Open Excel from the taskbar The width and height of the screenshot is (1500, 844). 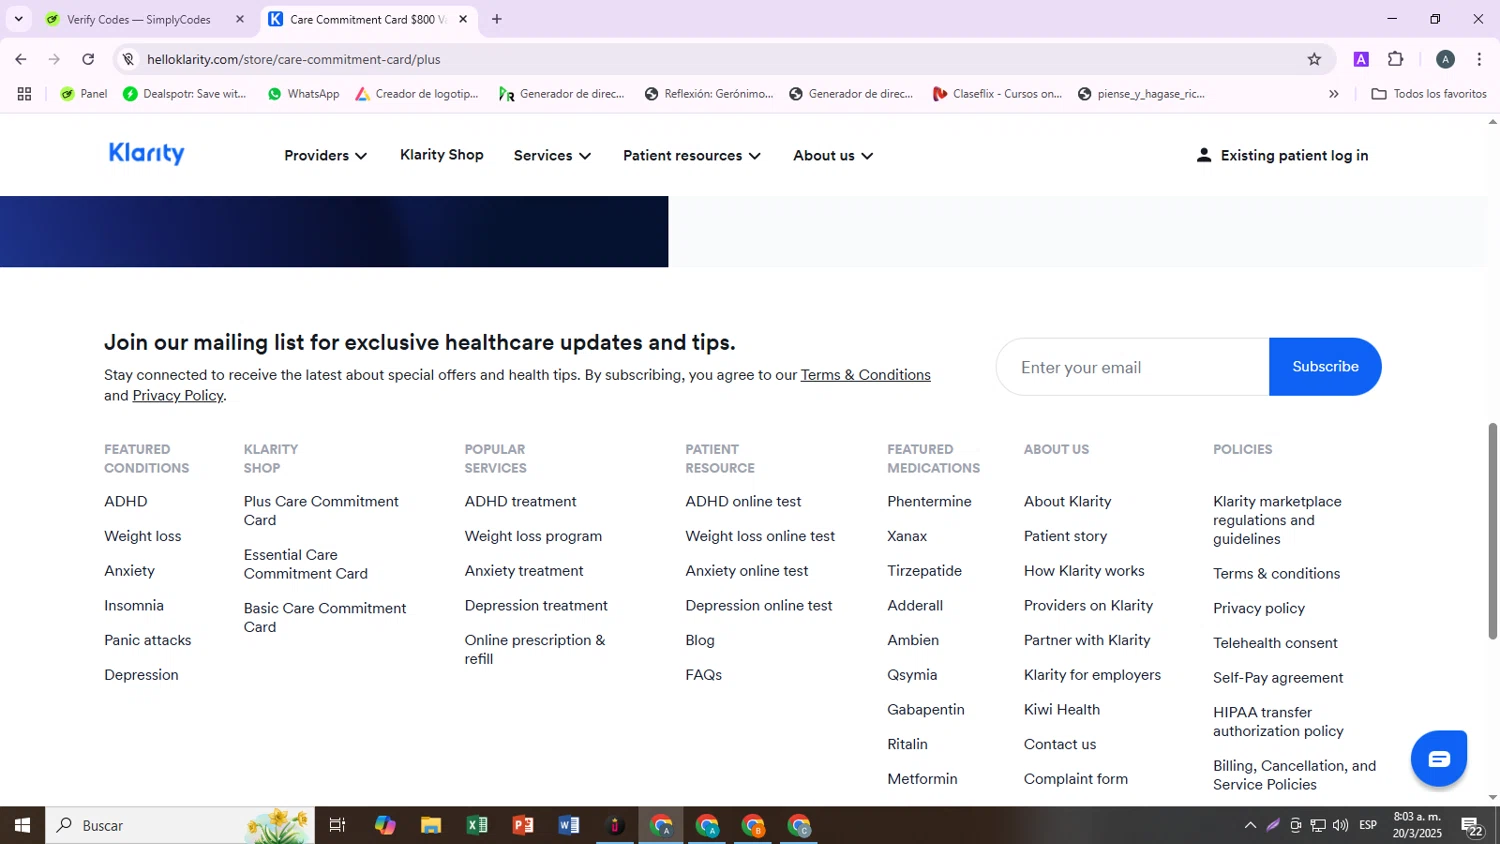pyautogui.click(x=477, y=825)
